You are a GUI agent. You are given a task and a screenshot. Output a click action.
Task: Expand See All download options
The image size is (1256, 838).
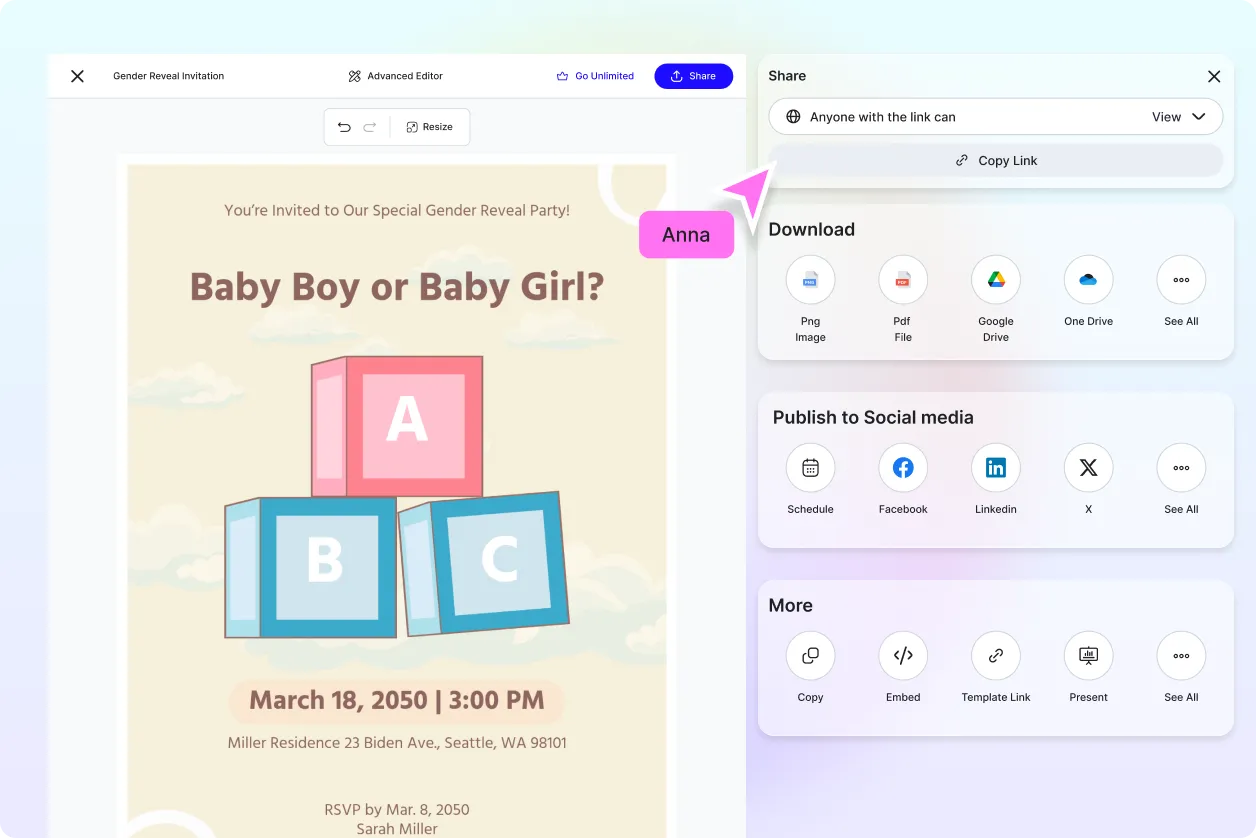click(x=1181, y=280)
